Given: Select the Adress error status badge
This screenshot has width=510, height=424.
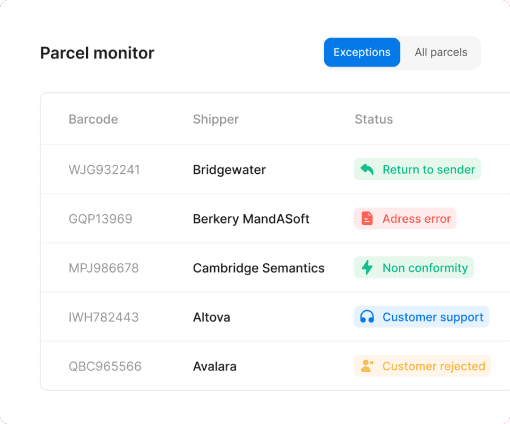Looking at the screenshot, I should coord(405,219).
